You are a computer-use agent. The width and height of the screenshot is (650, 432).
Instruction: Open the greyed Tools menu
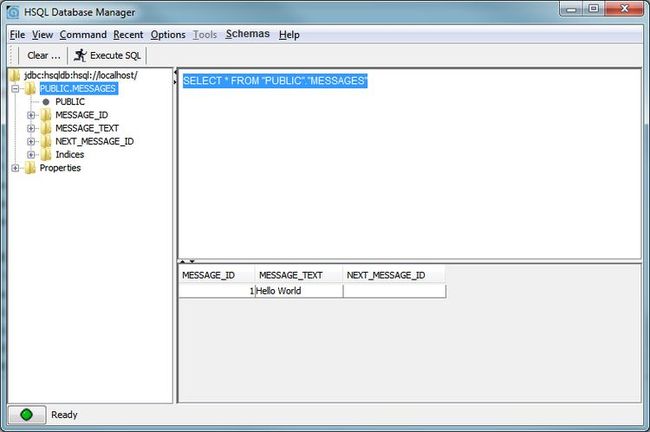click(x=205, y=35)
